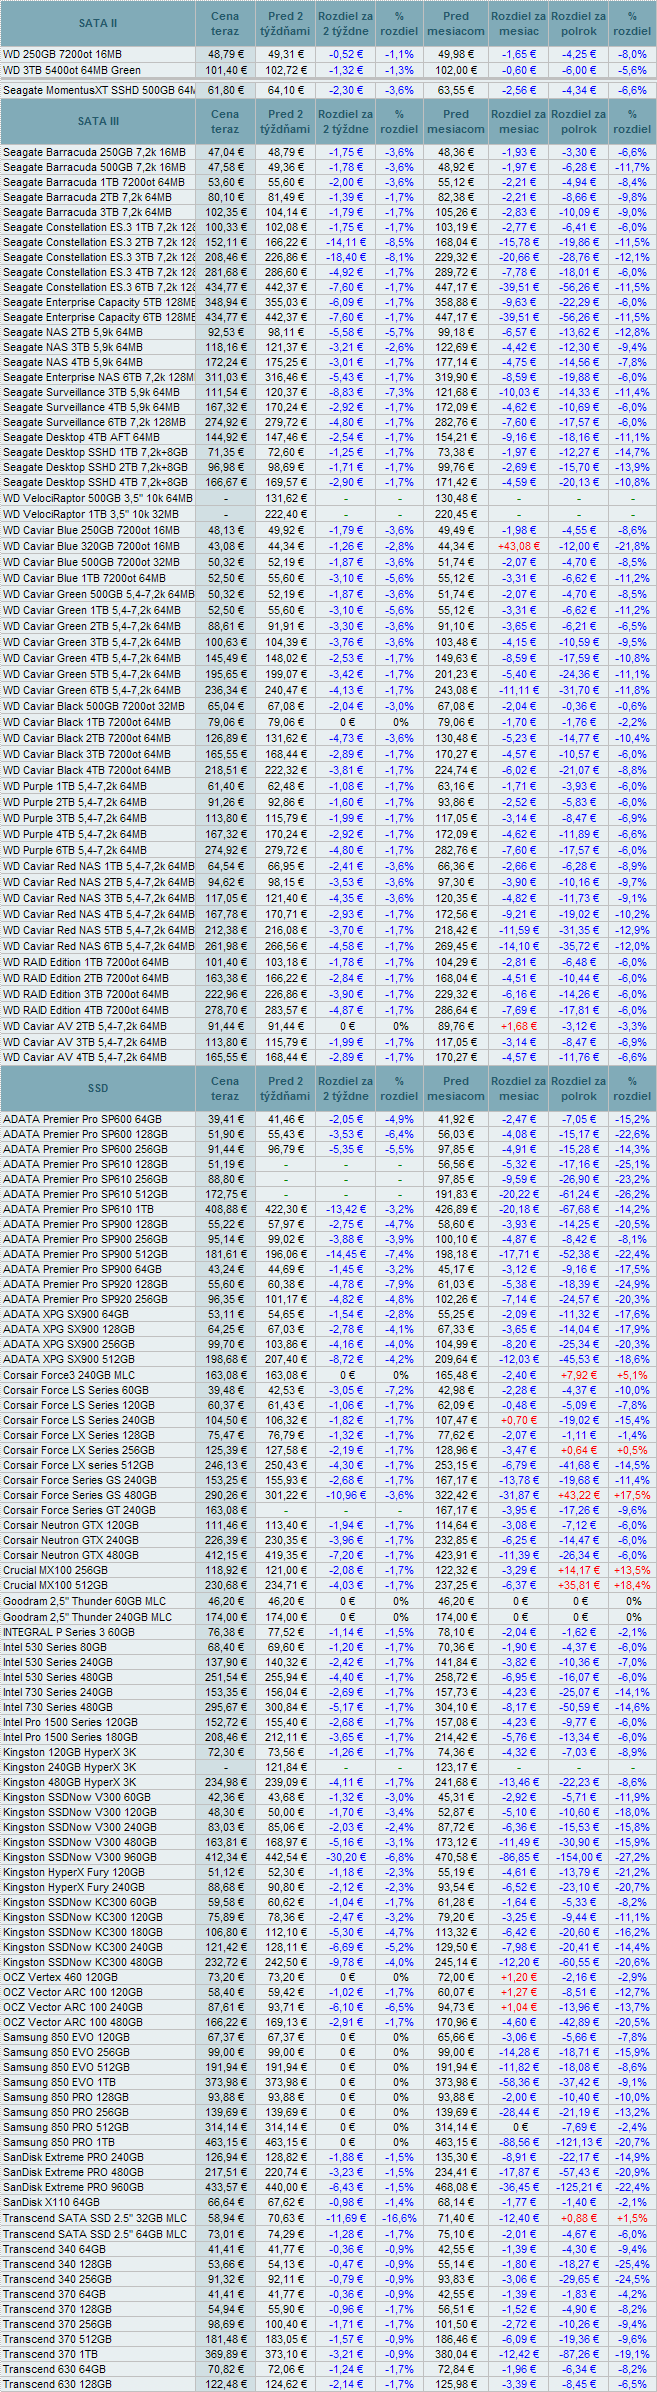Screen dimensions: 657x2392
Task: Click WD Caviar AV 2TB row name
Action: tap(85, 1026)
